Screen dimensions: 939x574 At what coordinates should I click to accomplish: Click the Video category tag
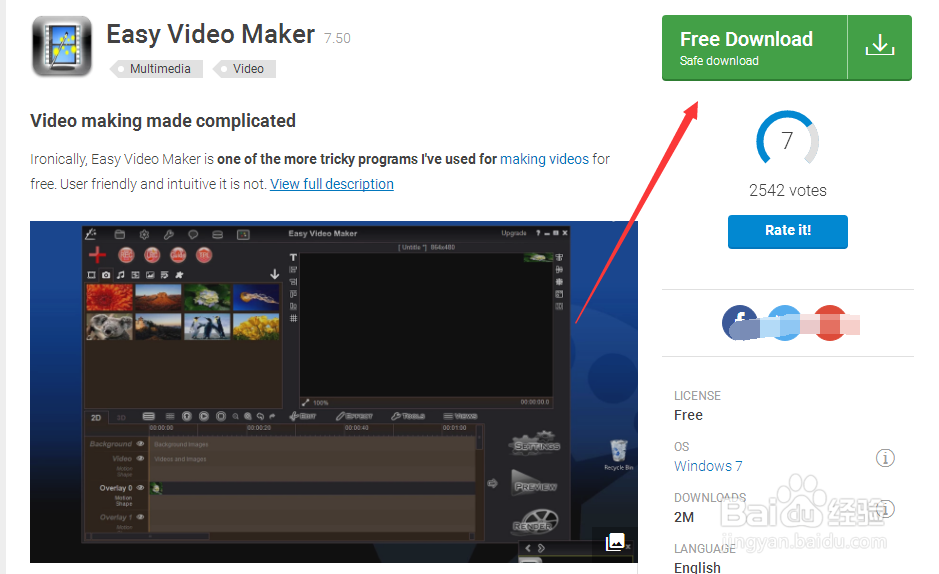(244, 69)
